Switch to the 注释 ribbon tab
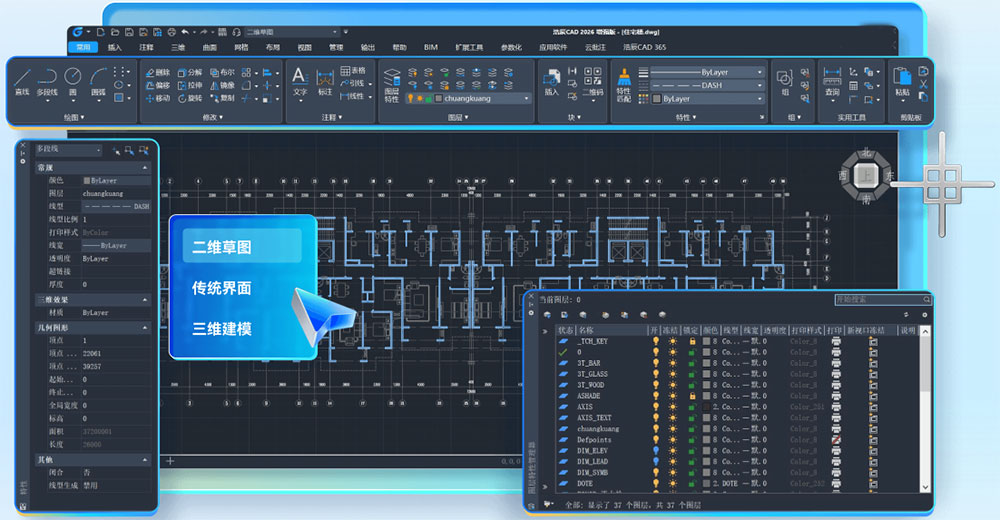 point(146,47)
